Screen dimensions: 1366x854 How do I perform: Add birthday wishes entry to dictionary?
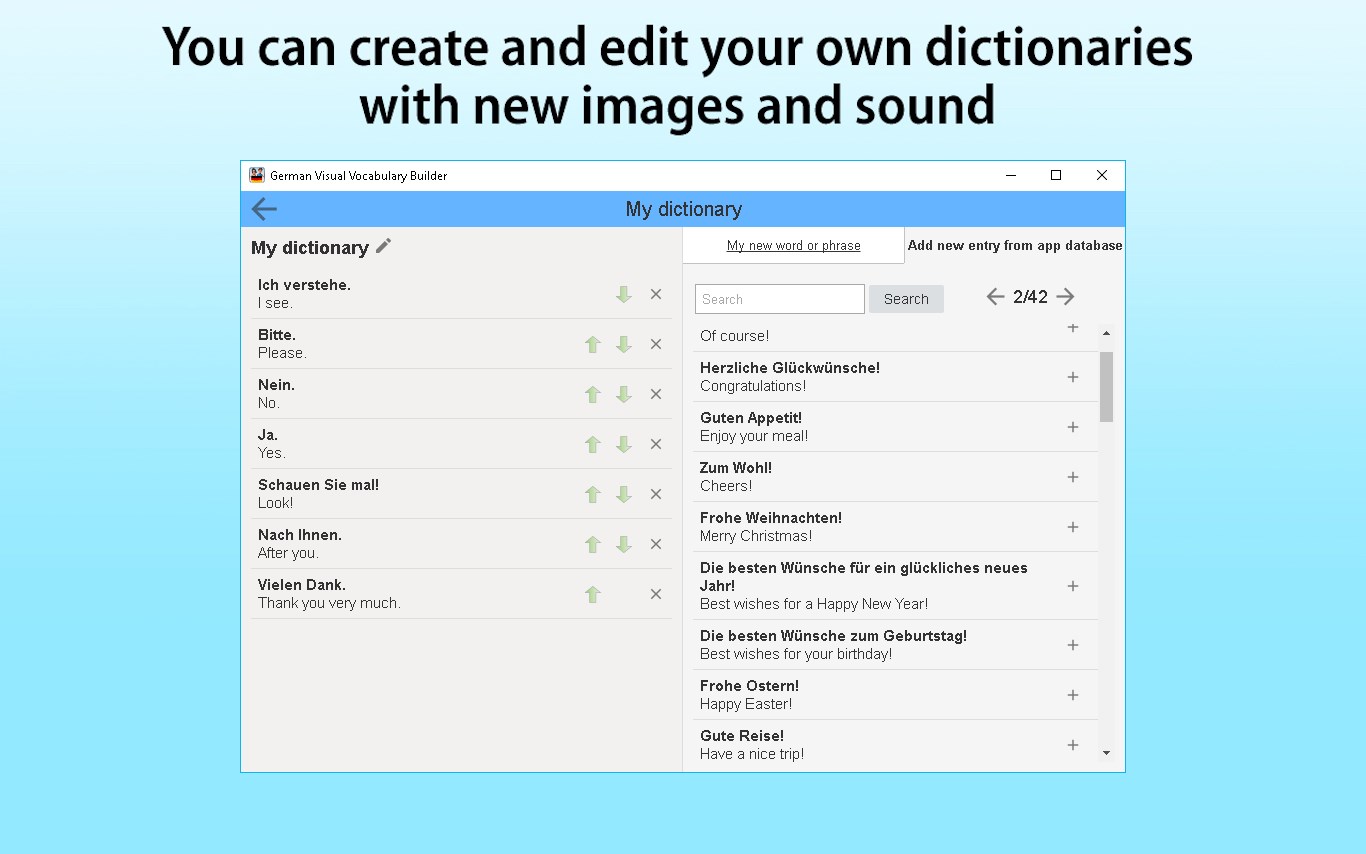click(1073, 645)
